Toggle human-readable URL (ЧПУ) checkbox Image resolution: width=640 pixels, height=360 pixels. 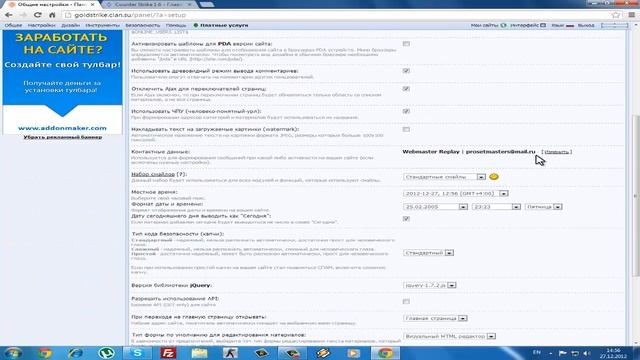tap(406, 111)
